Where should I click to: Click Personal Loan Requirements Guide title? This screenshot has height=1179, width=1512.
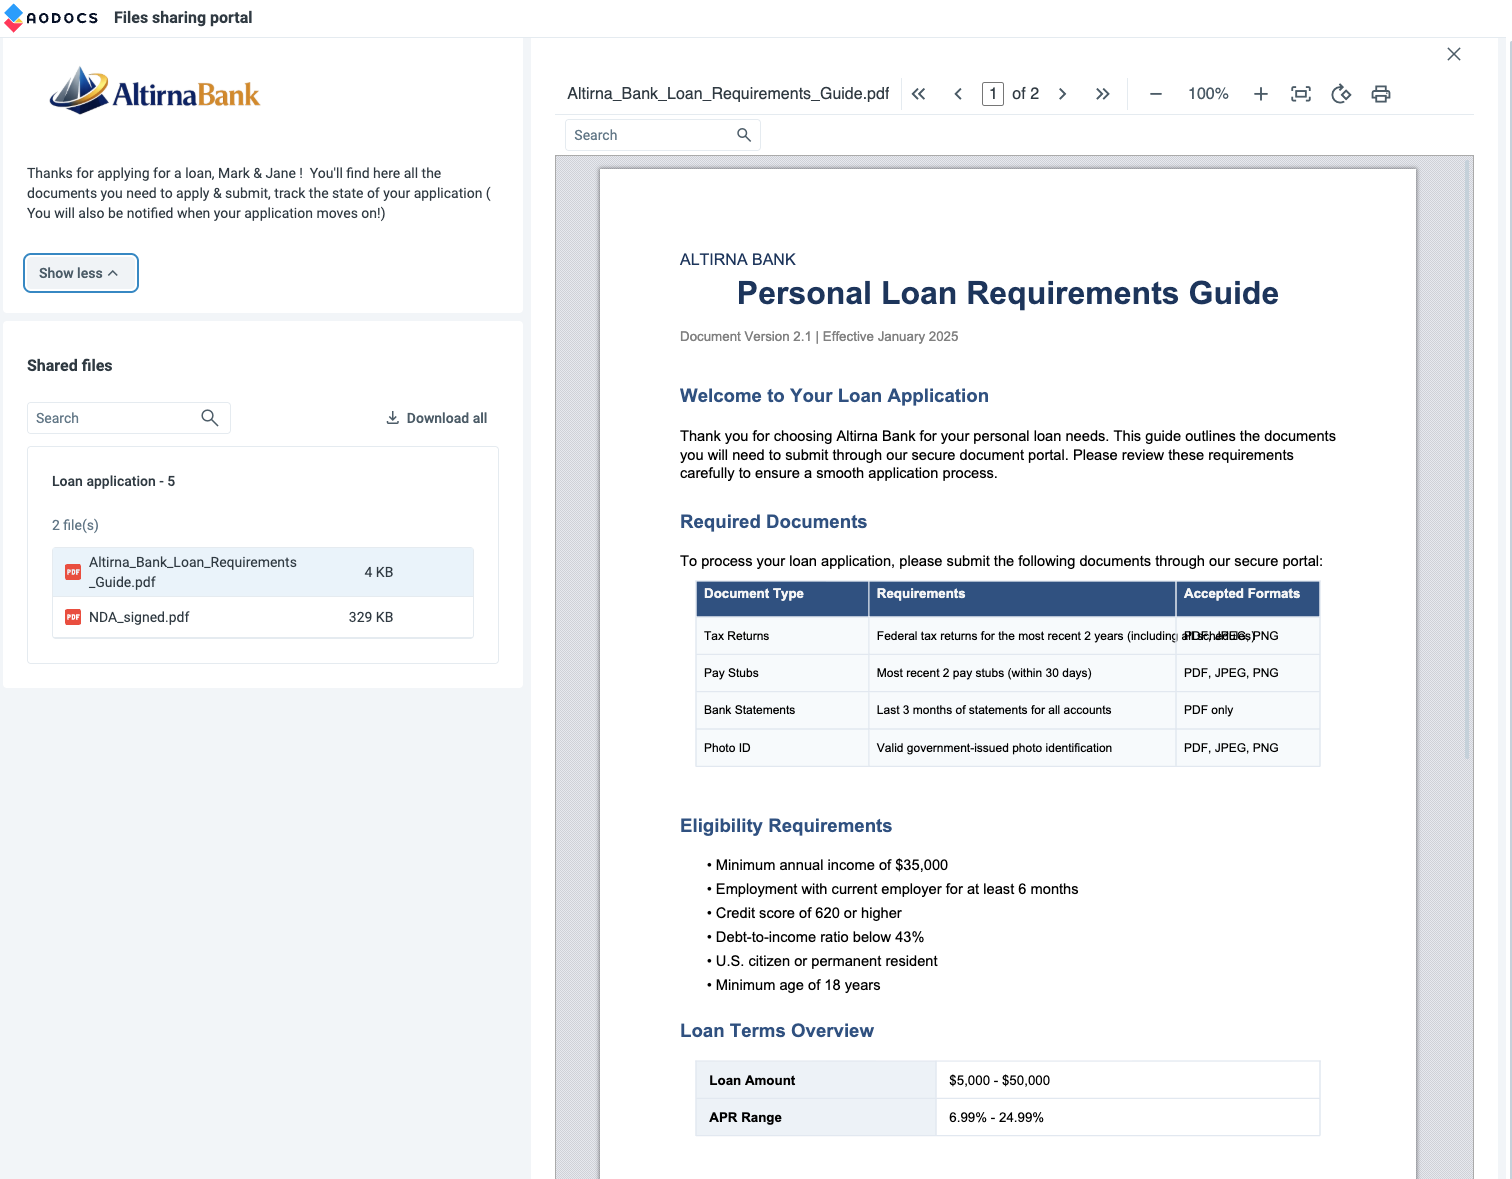(1008, 293)
